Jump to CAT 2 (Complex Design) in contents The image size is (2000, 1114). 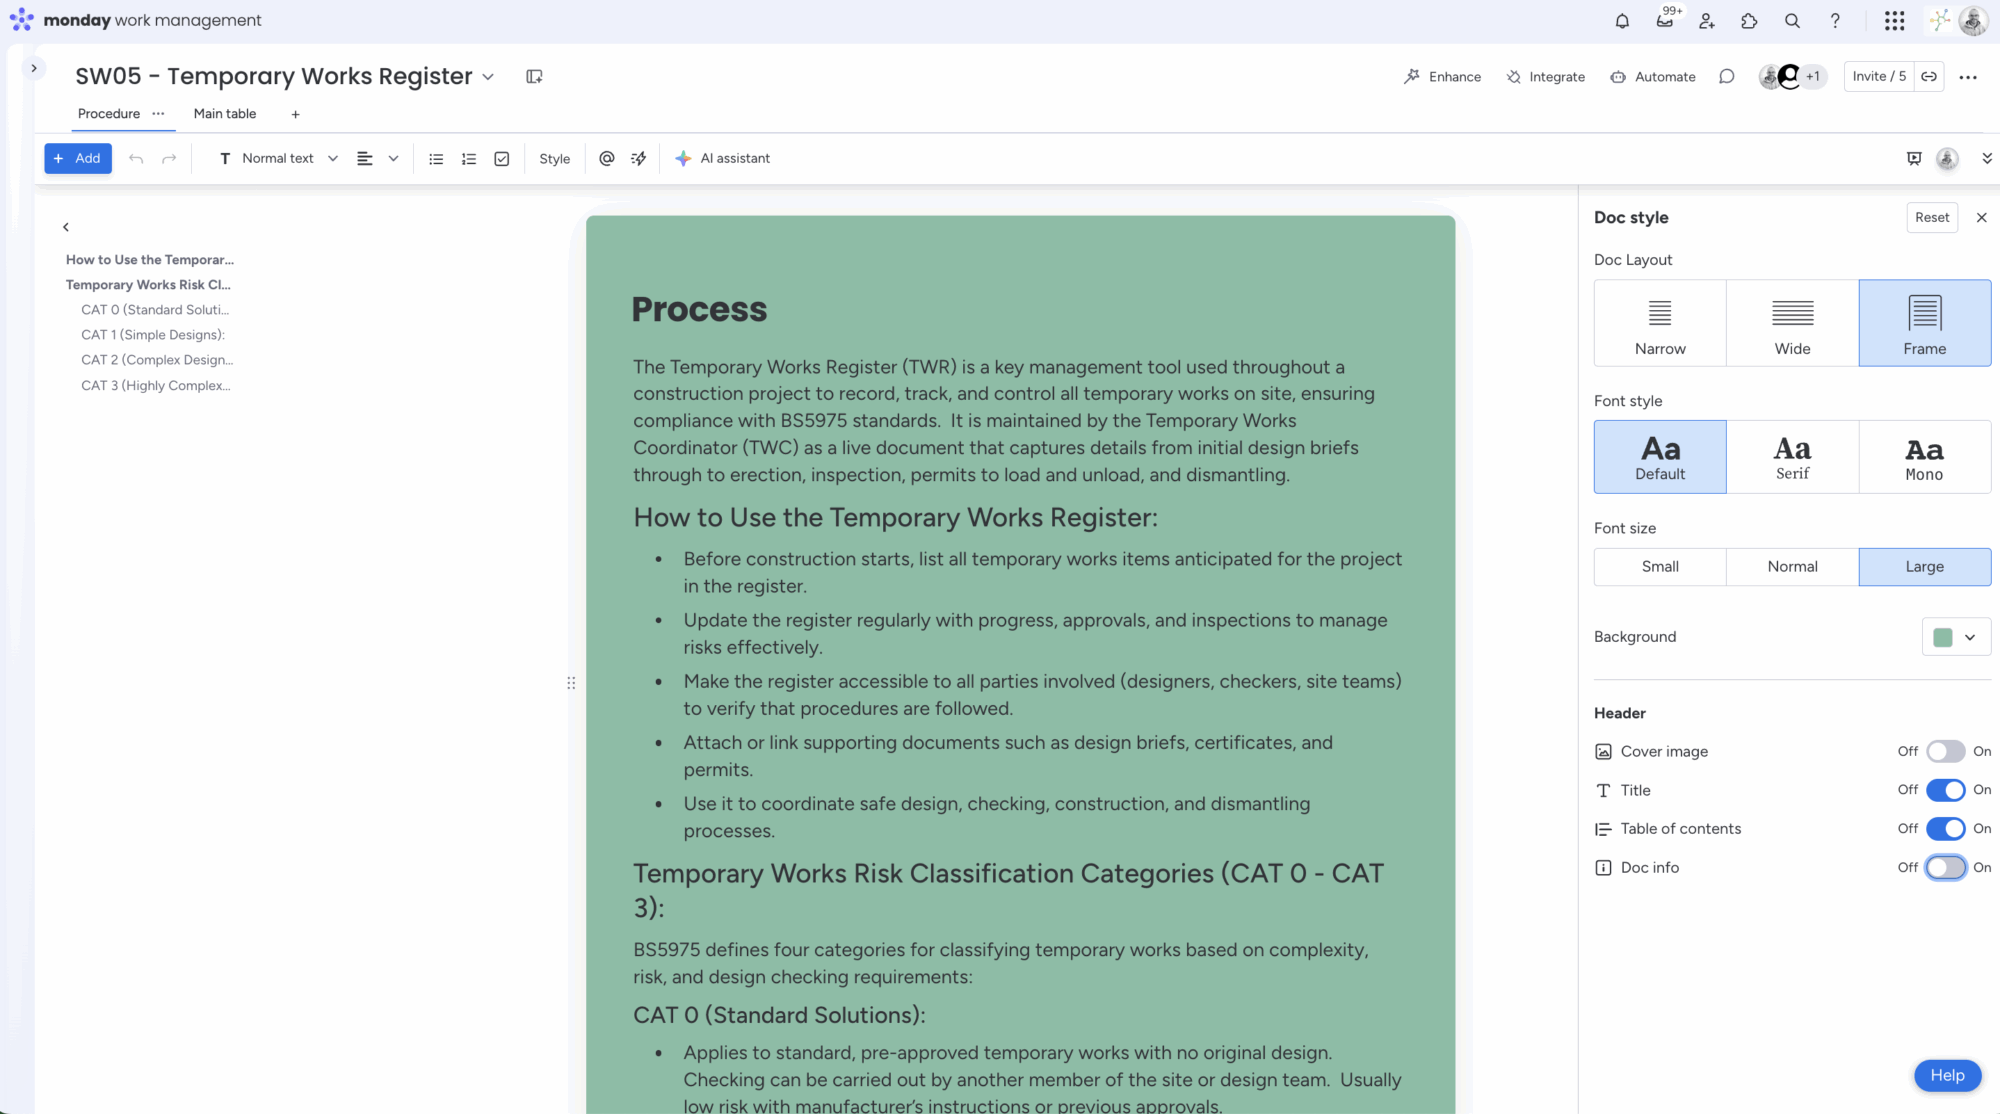[157, 360]
